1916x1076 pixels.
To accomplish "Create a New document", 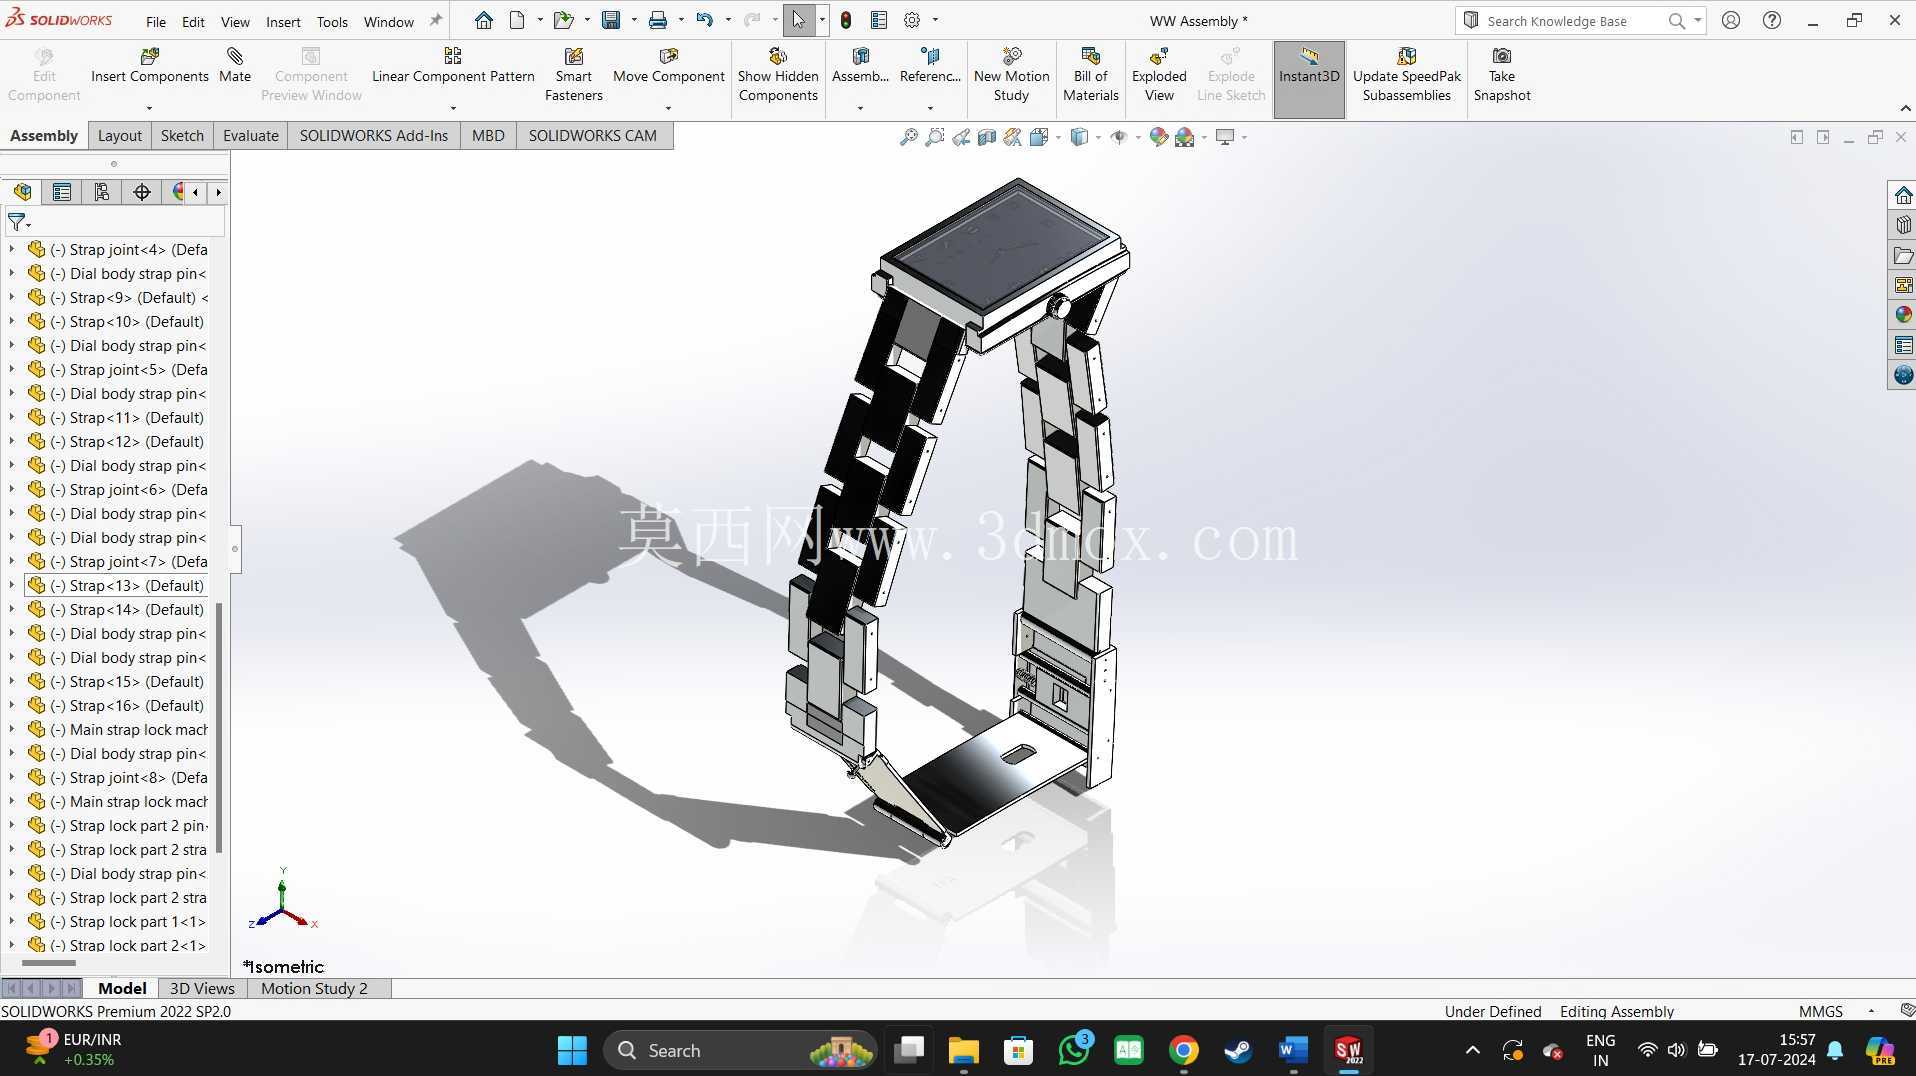I will (x=517, y=20).
